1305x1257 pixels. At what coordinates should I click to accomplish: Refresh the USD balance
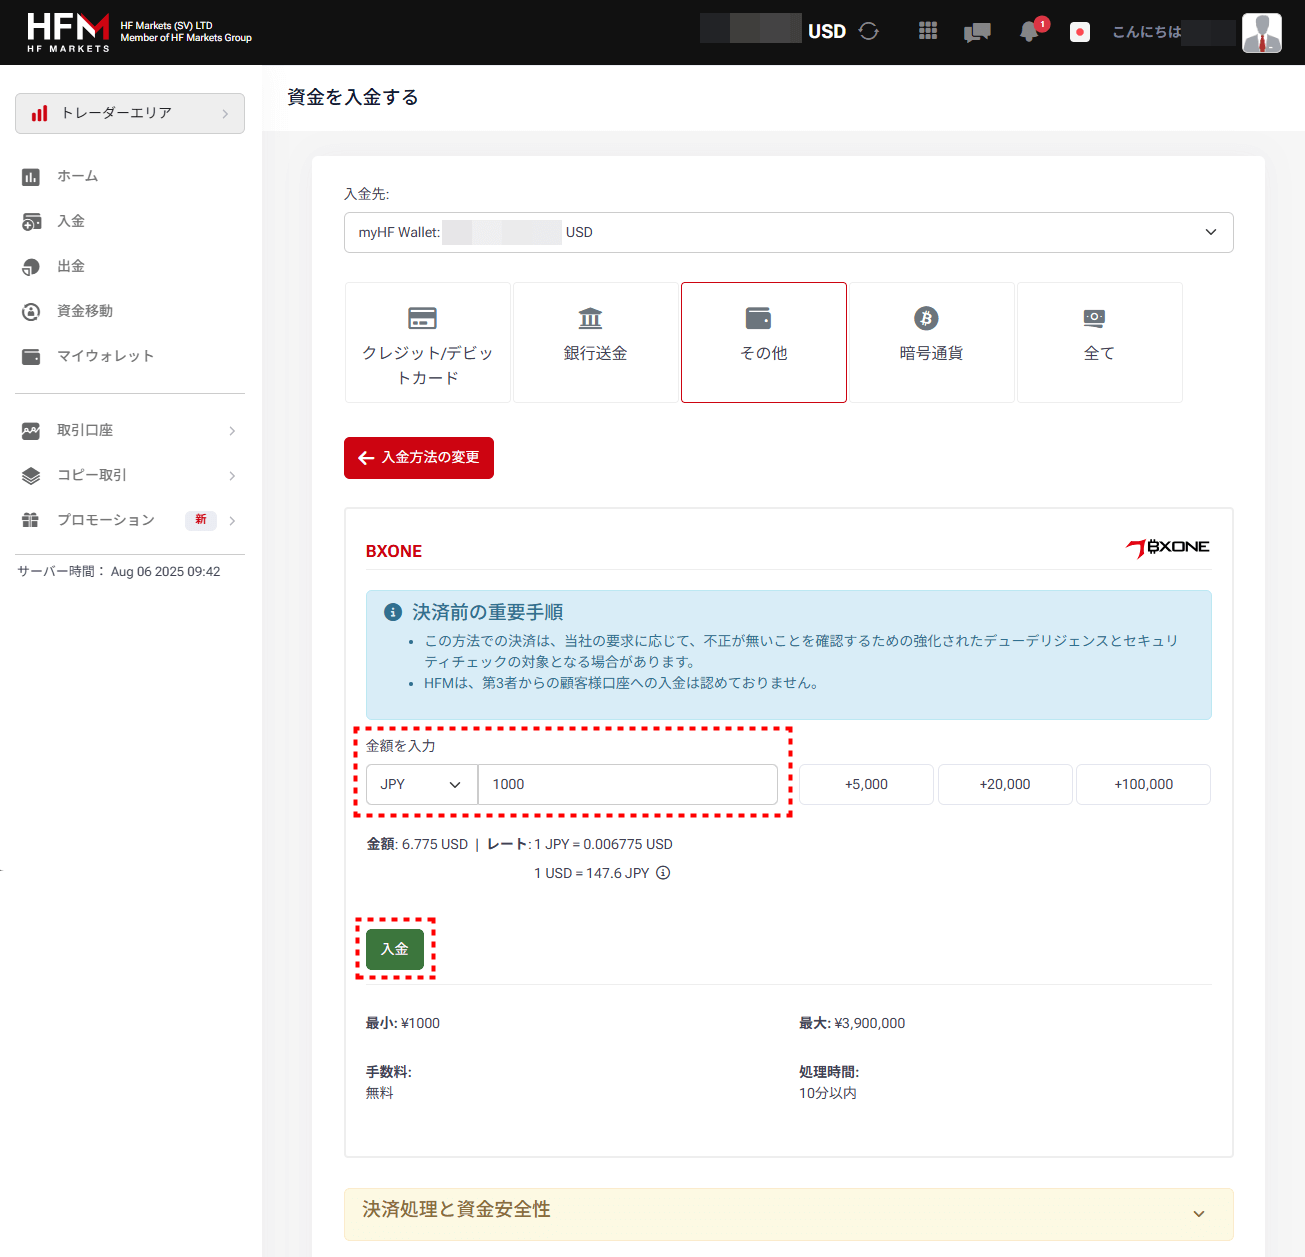868,31
